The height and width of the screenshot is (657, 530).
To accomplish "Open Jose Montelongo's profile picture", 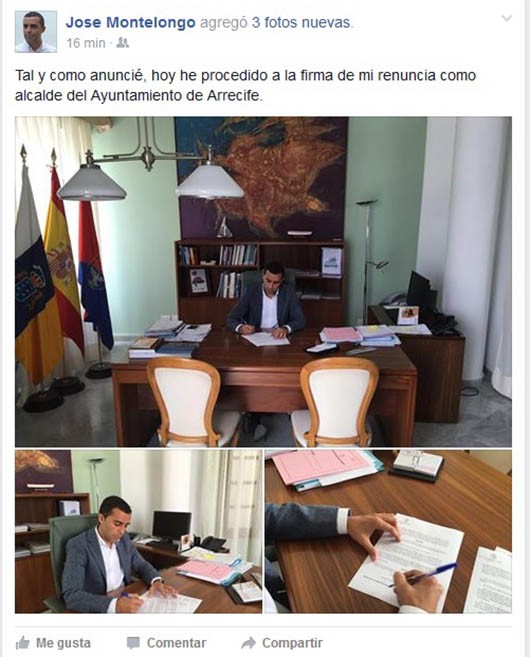I will pyautogui.click(x=36, y=32).
